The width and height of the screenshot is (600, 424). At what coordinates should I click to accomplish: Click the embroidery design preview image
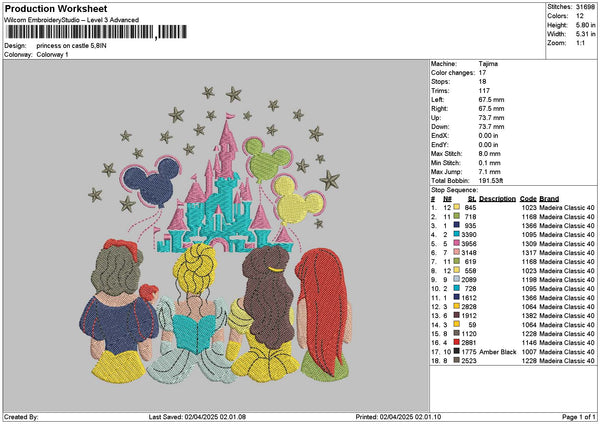tap(216, 234)
